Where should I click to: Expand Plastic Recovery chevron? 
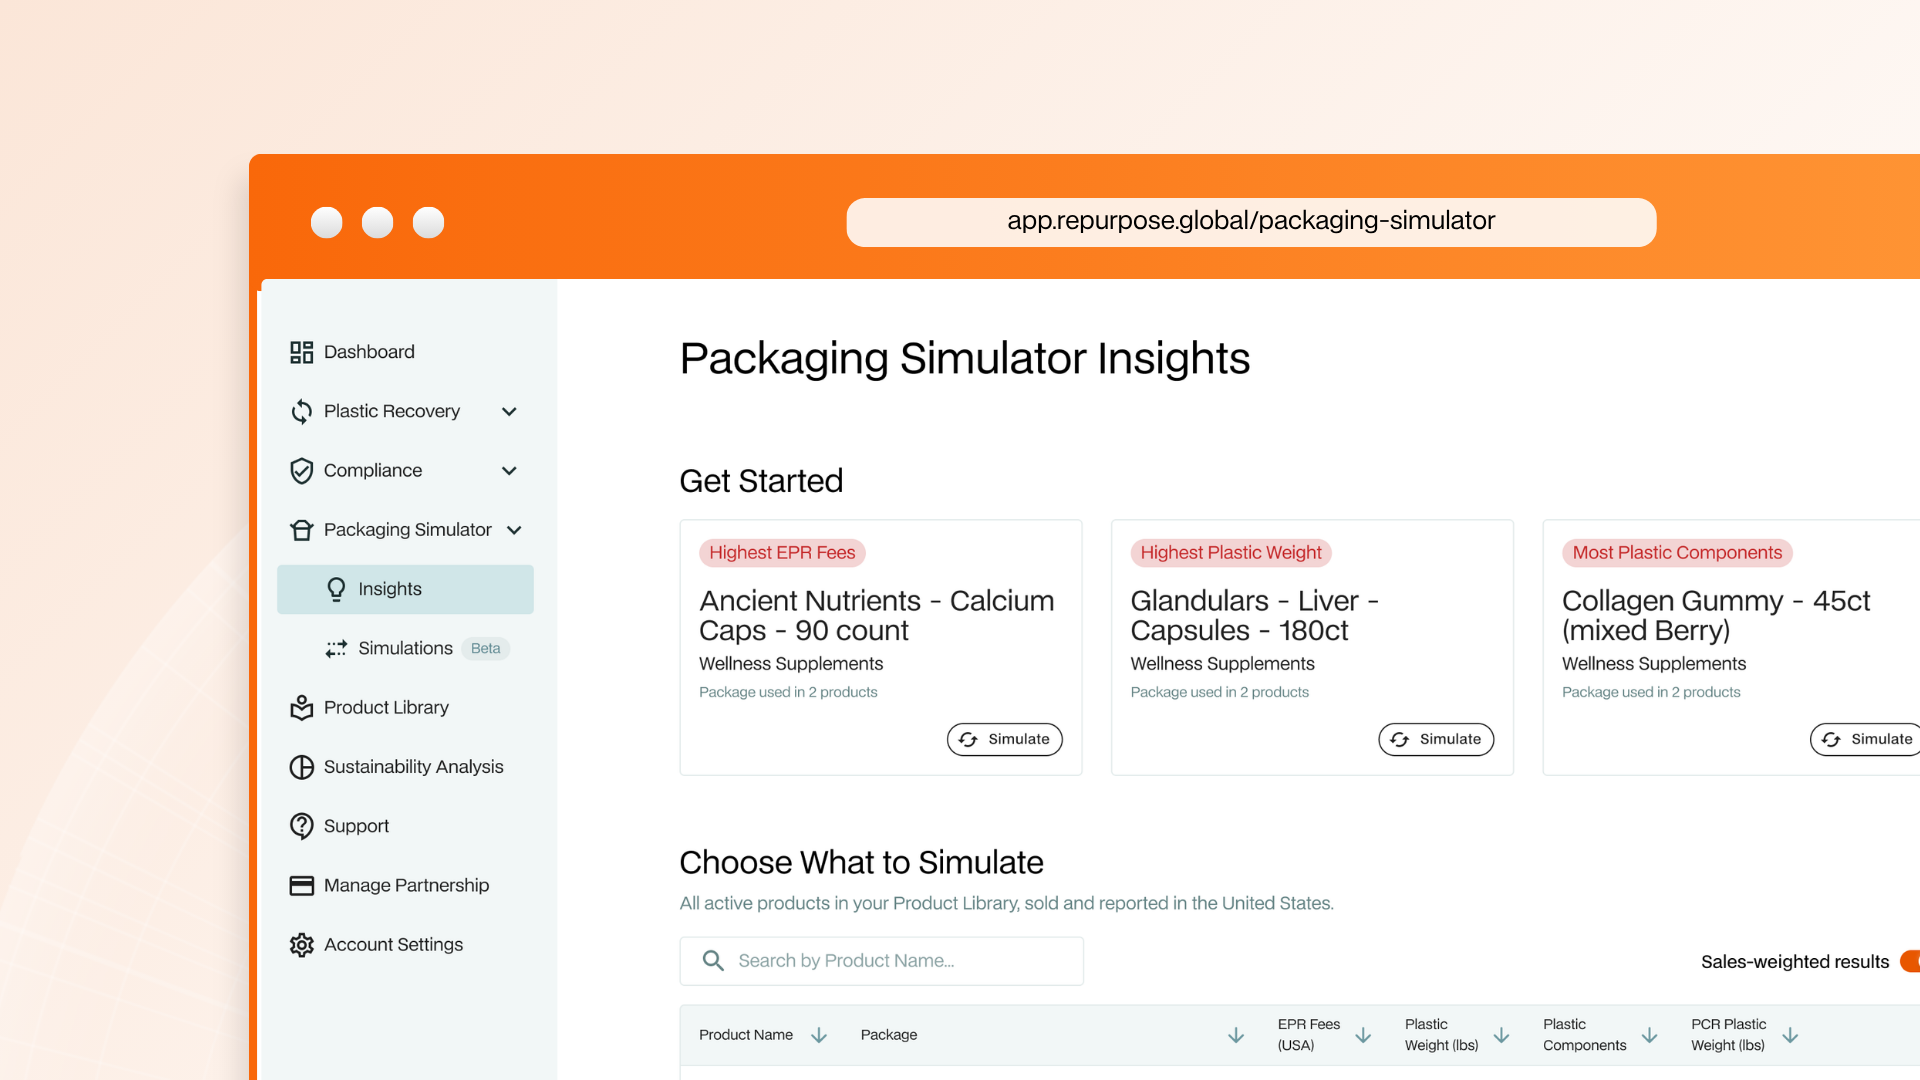click(x=509, y=411)
